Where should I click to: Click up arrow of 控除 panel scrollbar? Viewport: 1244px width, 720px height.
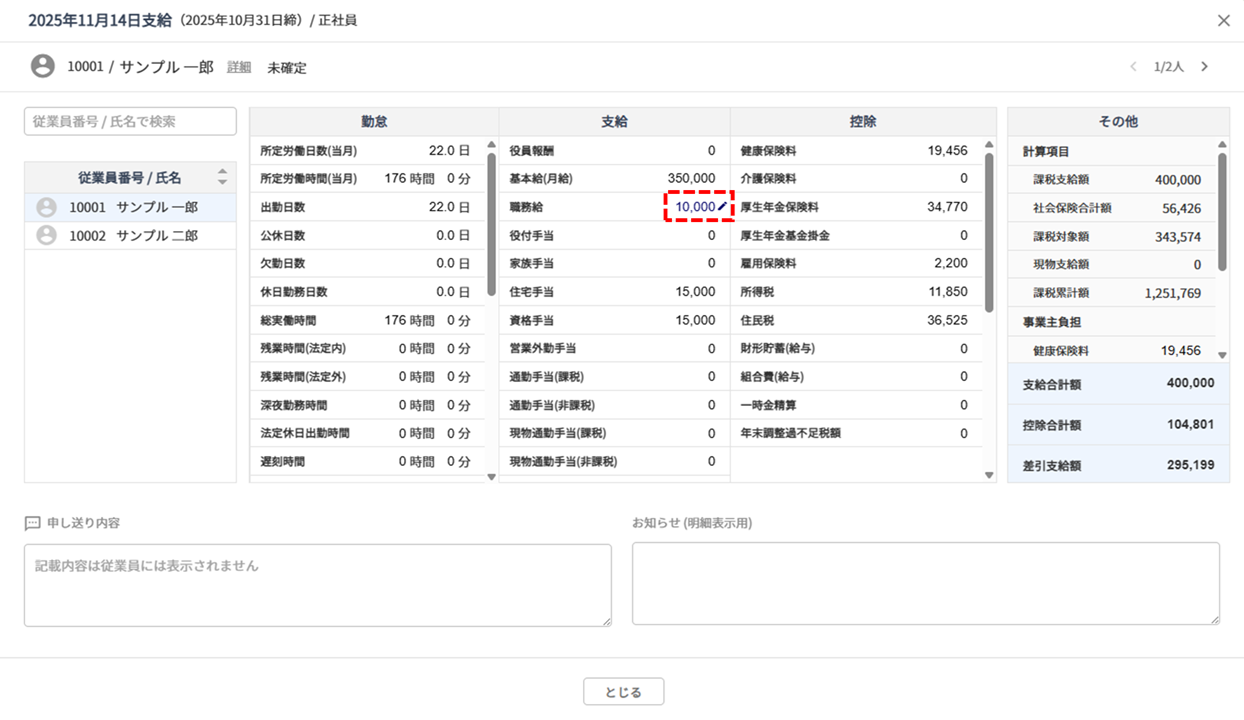coord(990,145)
